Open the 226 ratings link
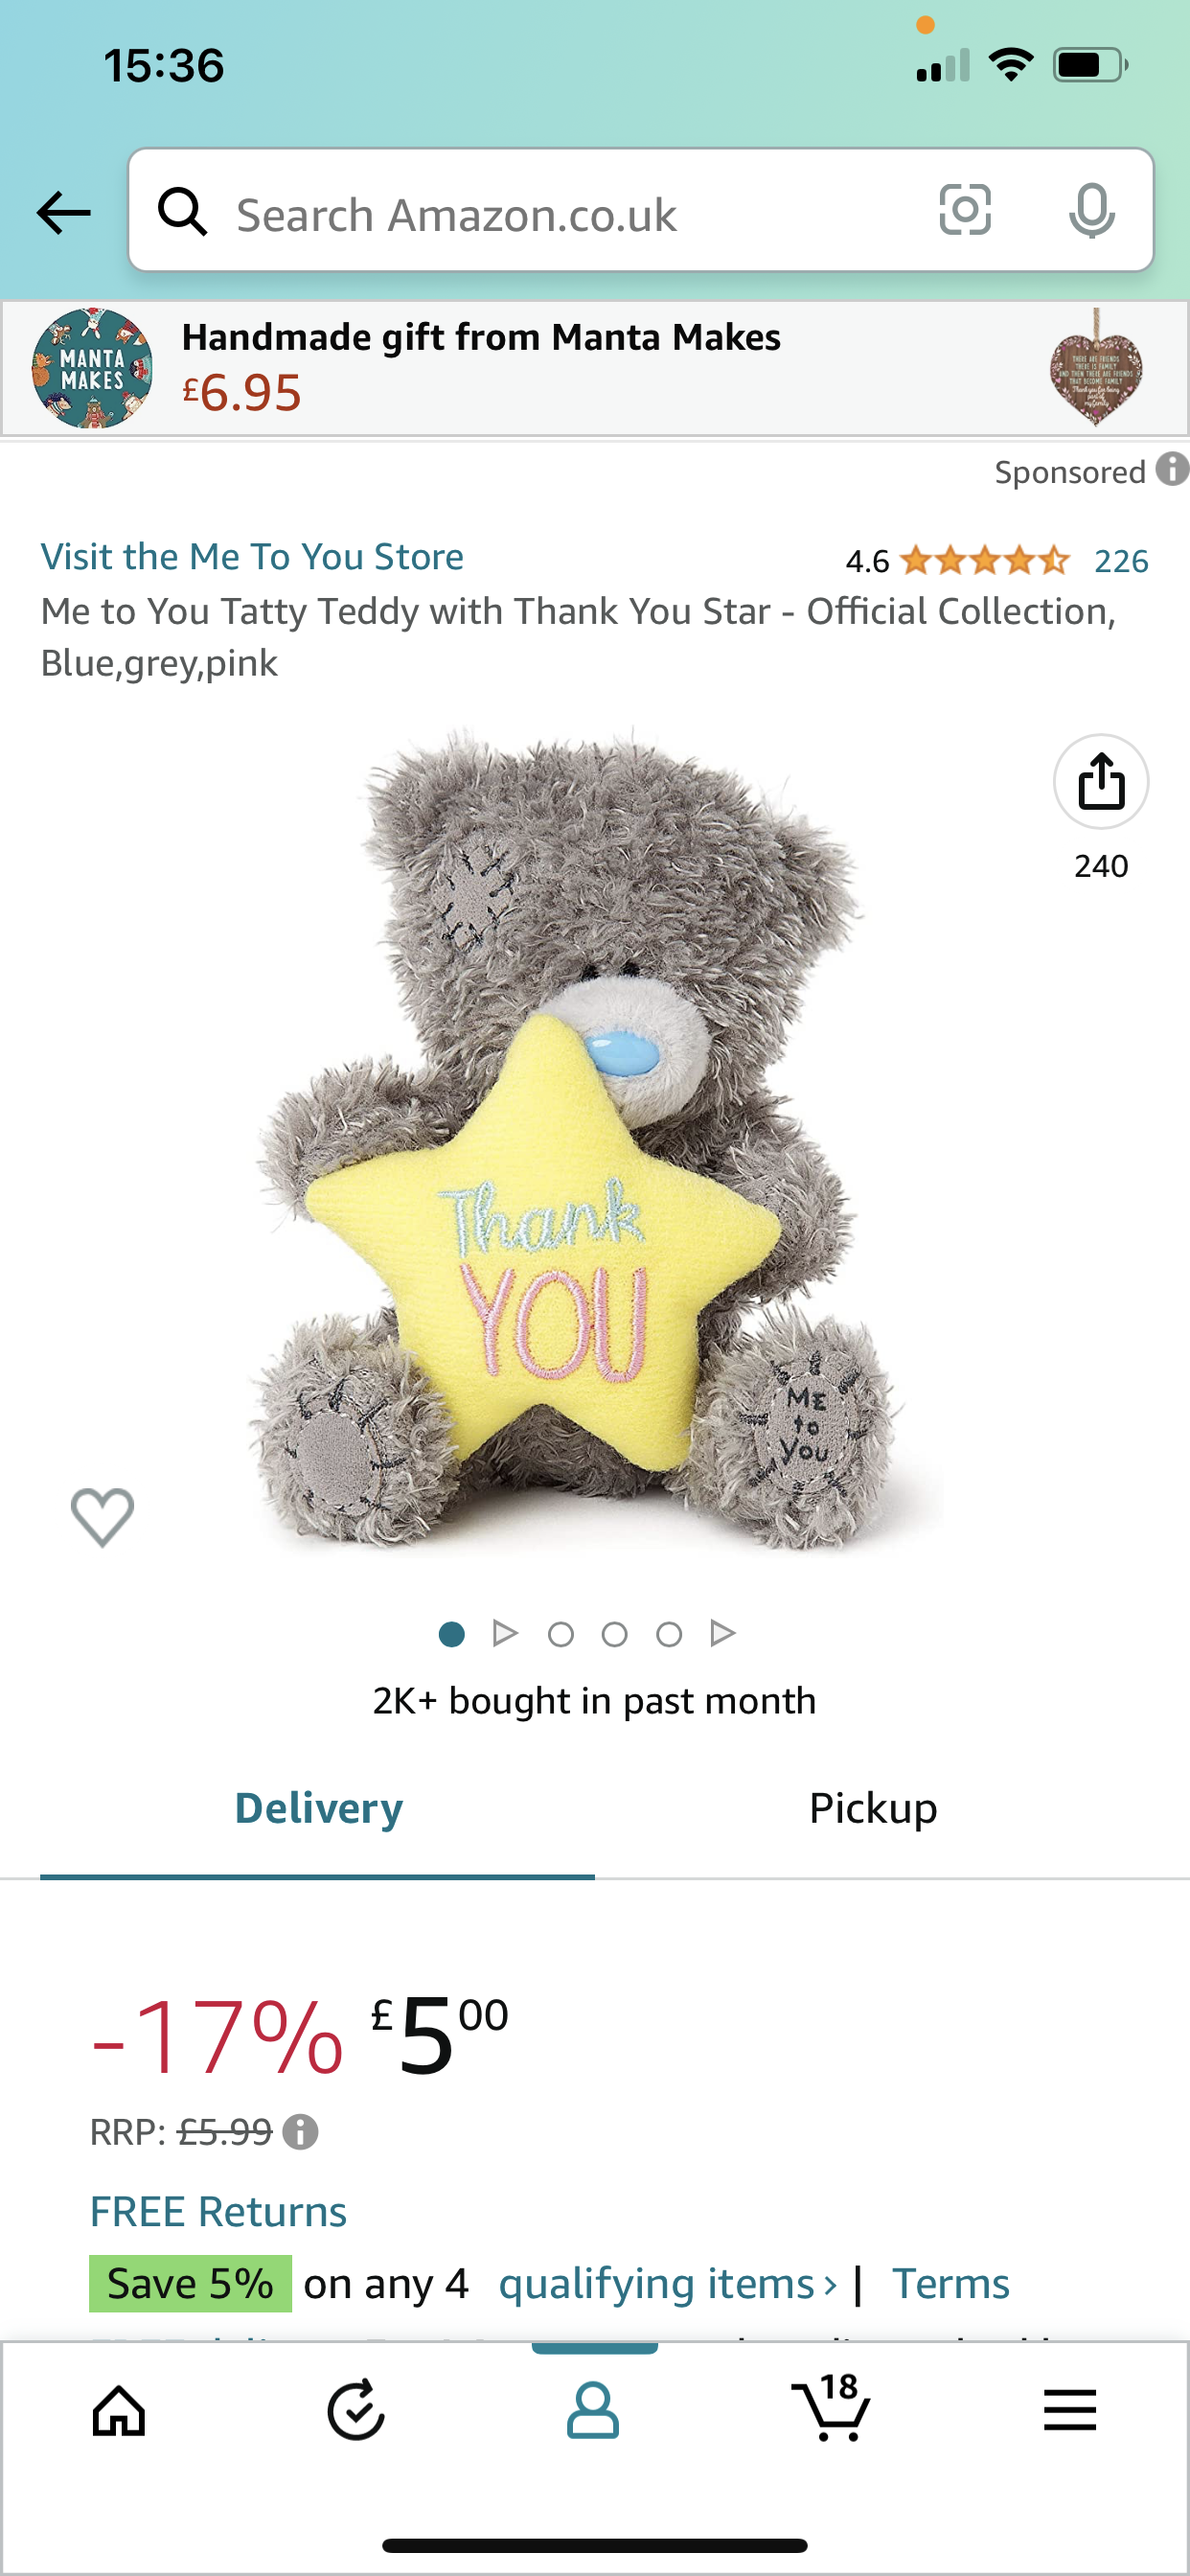This screenshot has width=1190, height=2576. tap(1121, 561)
